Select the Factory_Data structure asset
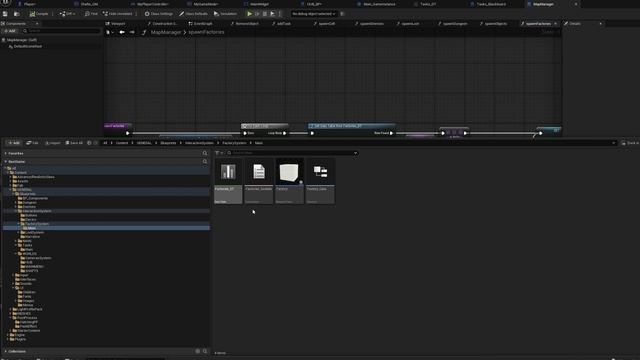Screen dimensions: 640x360 320,181
